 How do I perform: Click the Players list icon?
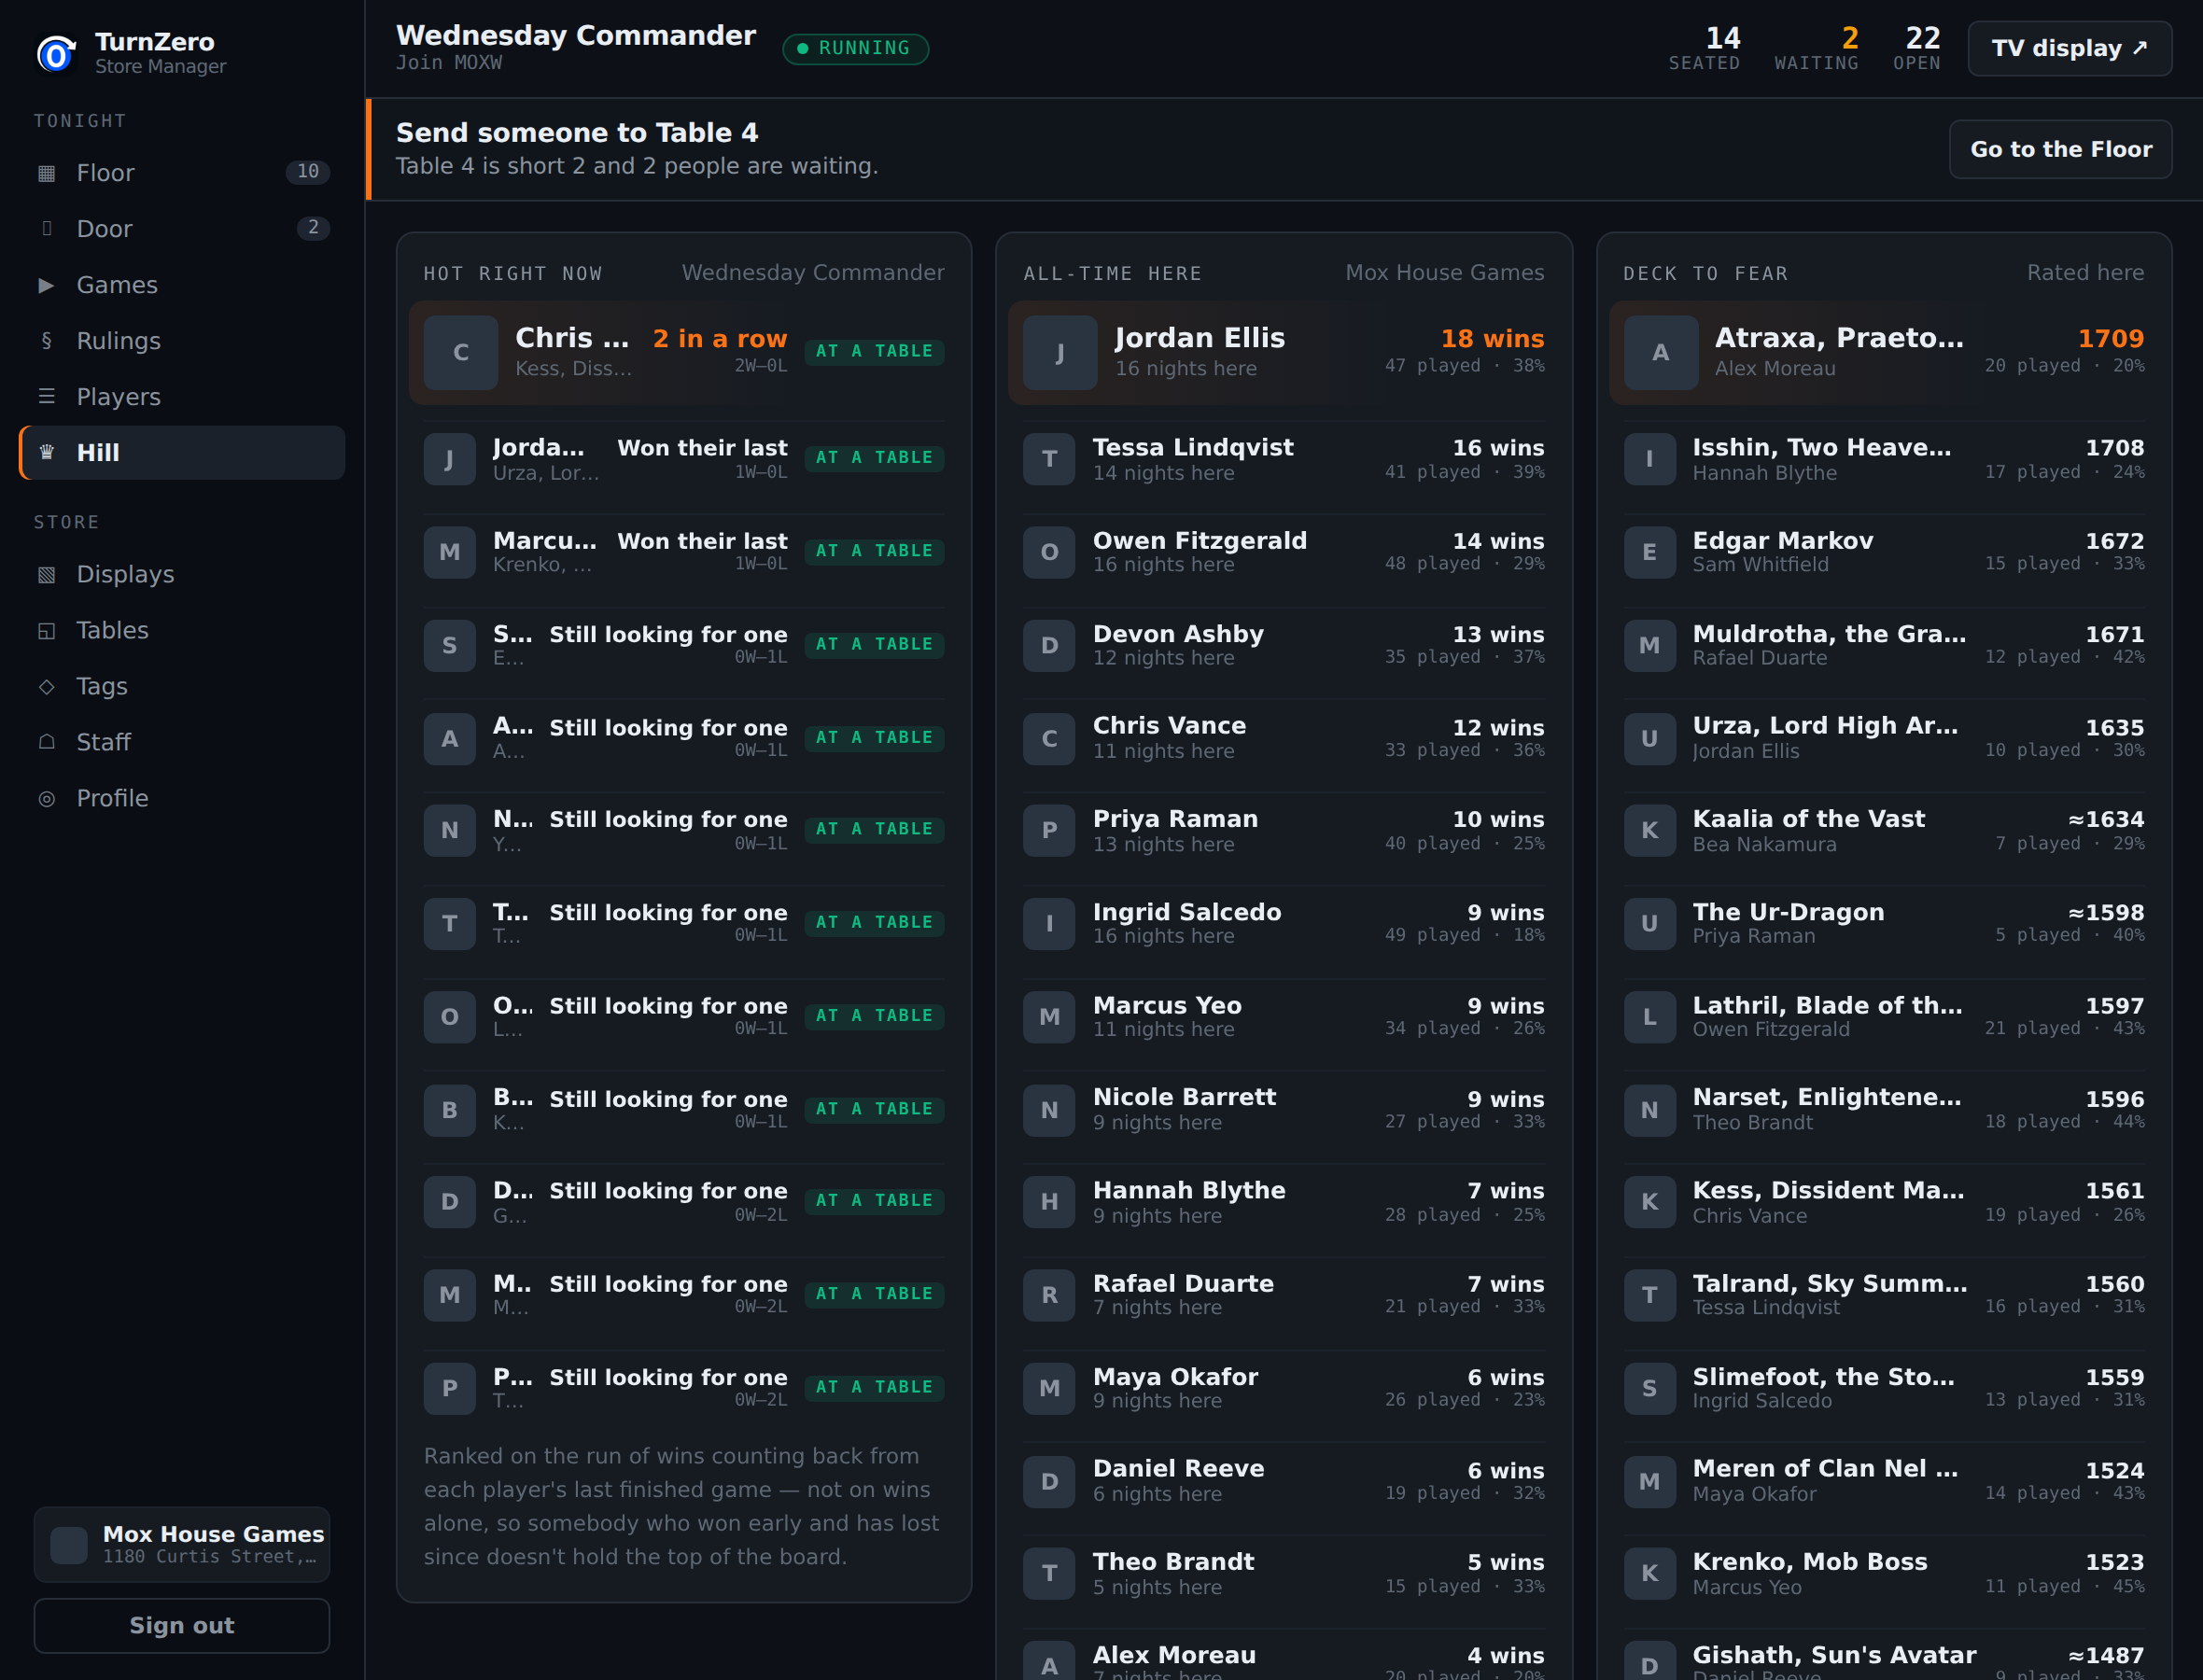[x=46, y=397]
